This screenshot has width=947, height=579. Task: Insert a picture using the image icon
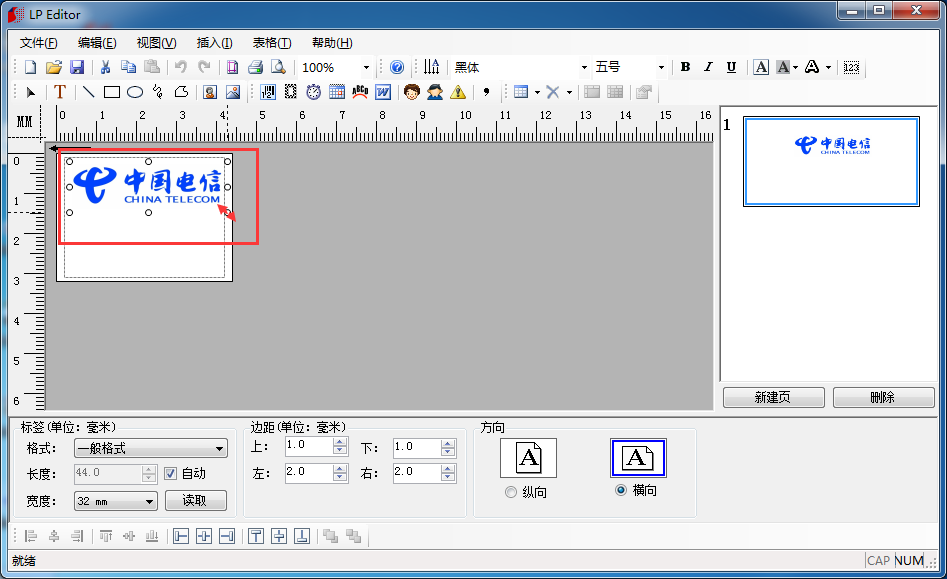pyautogui.click(x=233, y=92)
